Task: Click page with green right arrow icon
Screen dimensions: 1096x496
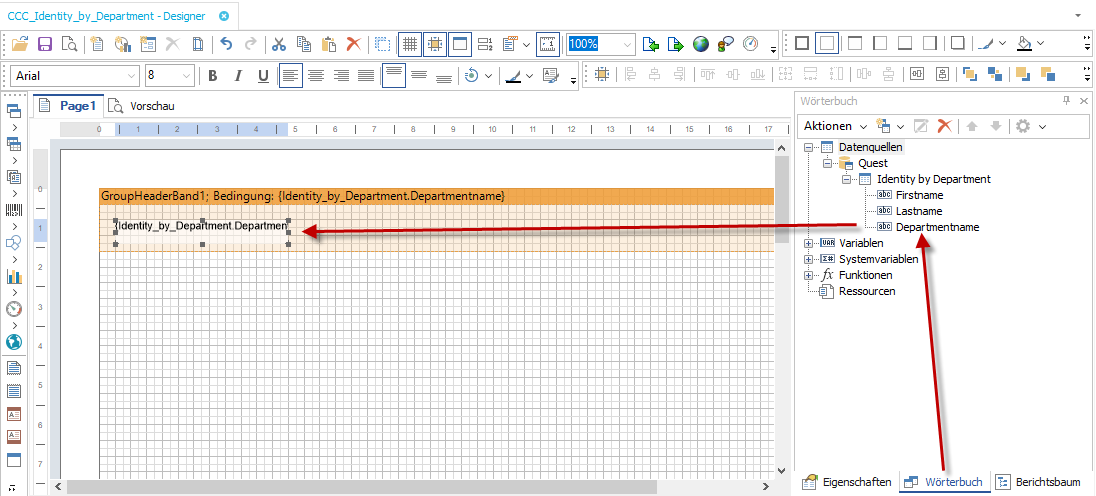Action: (x=676, y=44)
